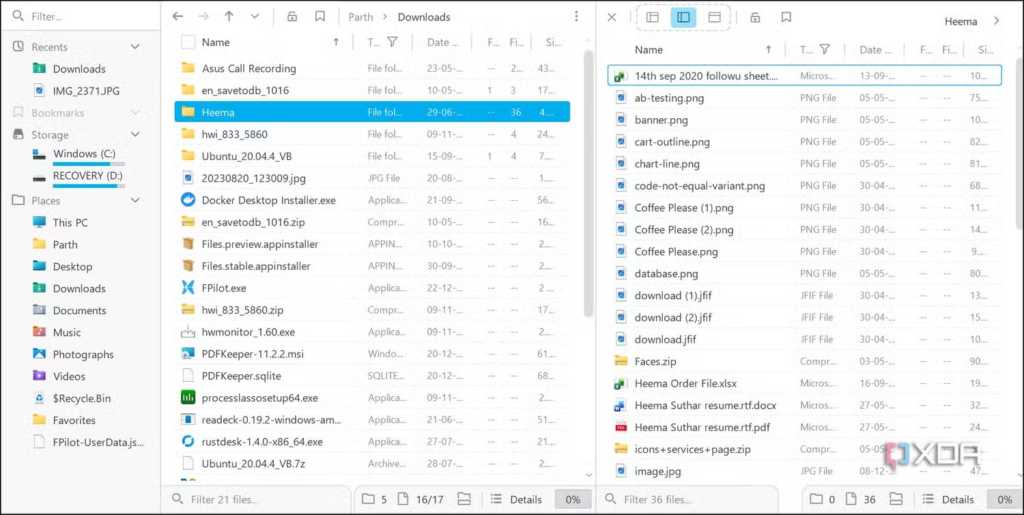Select Photographs in the Places list
Image resolution: width=1024 pixels, height=515 pixels.
pyautogui.click(x=83, y=355)
